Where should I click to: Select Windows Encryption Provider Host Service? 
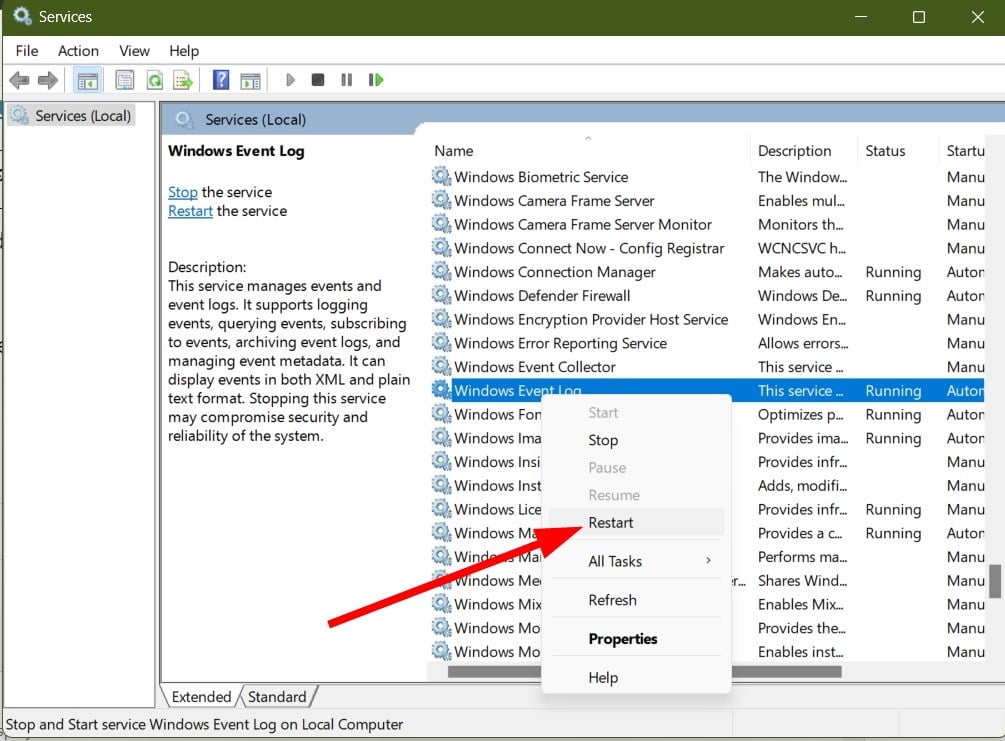(x=591, y=319)
